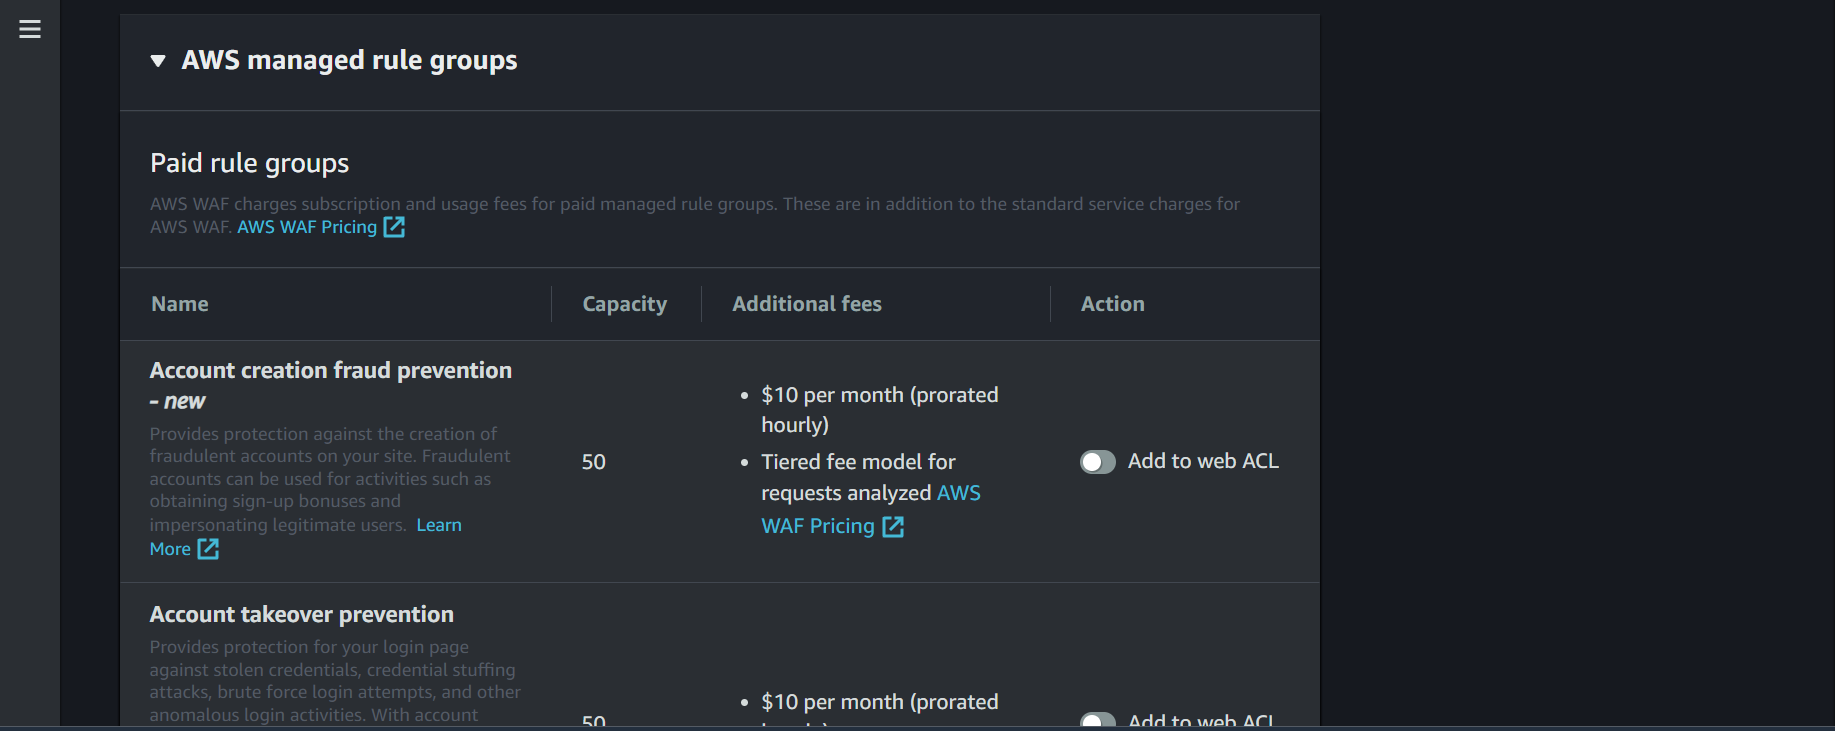Screen dimensions: 1835x731
Task: Select the Account takeover prevention rule title
Action: 302,614
